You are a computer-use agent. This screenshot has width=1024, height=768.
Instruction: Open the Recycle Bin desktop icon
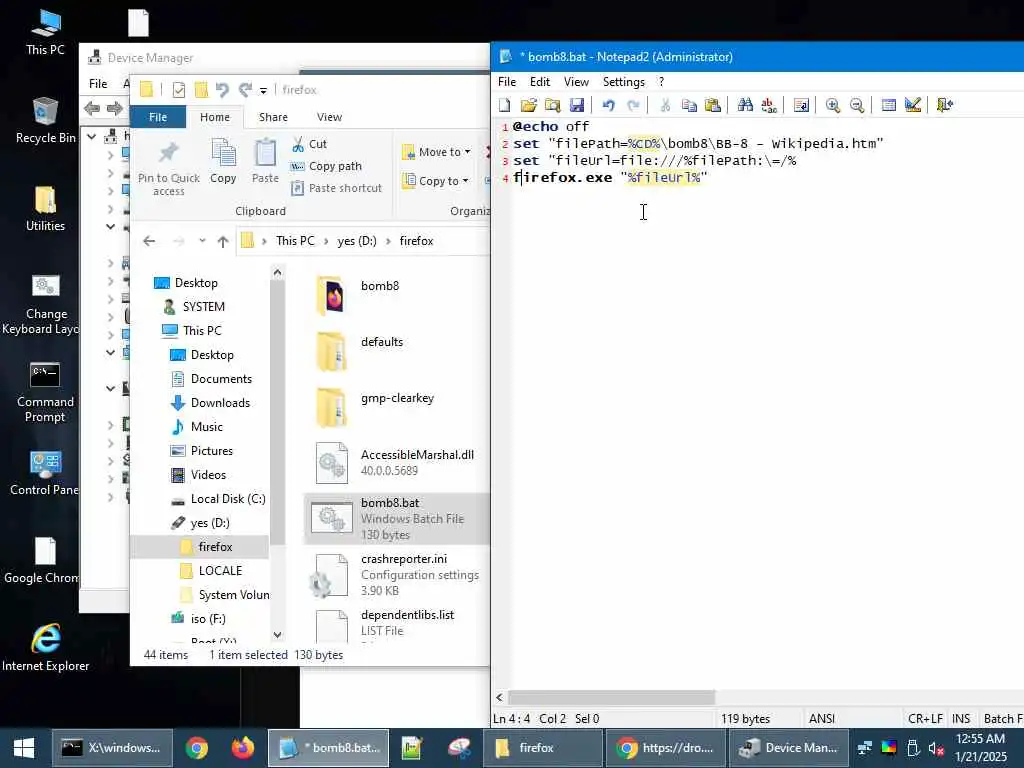point(45,120)
